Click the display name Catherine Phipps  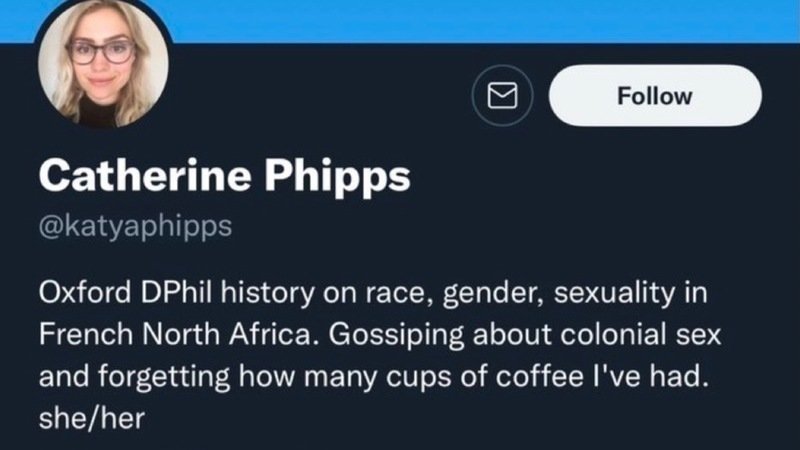point(225,177)
